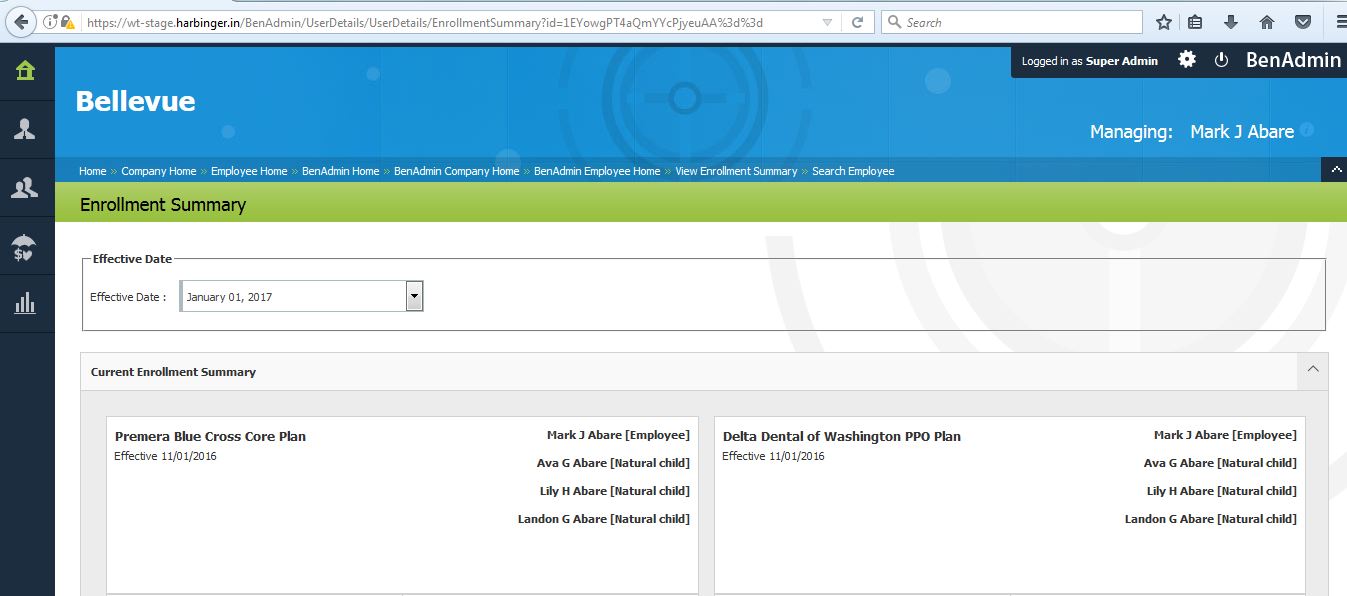Reload the page with refresh button
Viewport: 1347px width, 596px height.
[857, 22]
